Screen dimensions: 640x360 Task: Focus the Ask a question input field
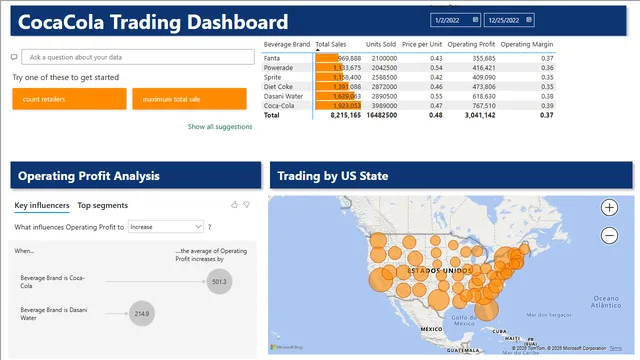pyautogui.click(x=138, y=57)
